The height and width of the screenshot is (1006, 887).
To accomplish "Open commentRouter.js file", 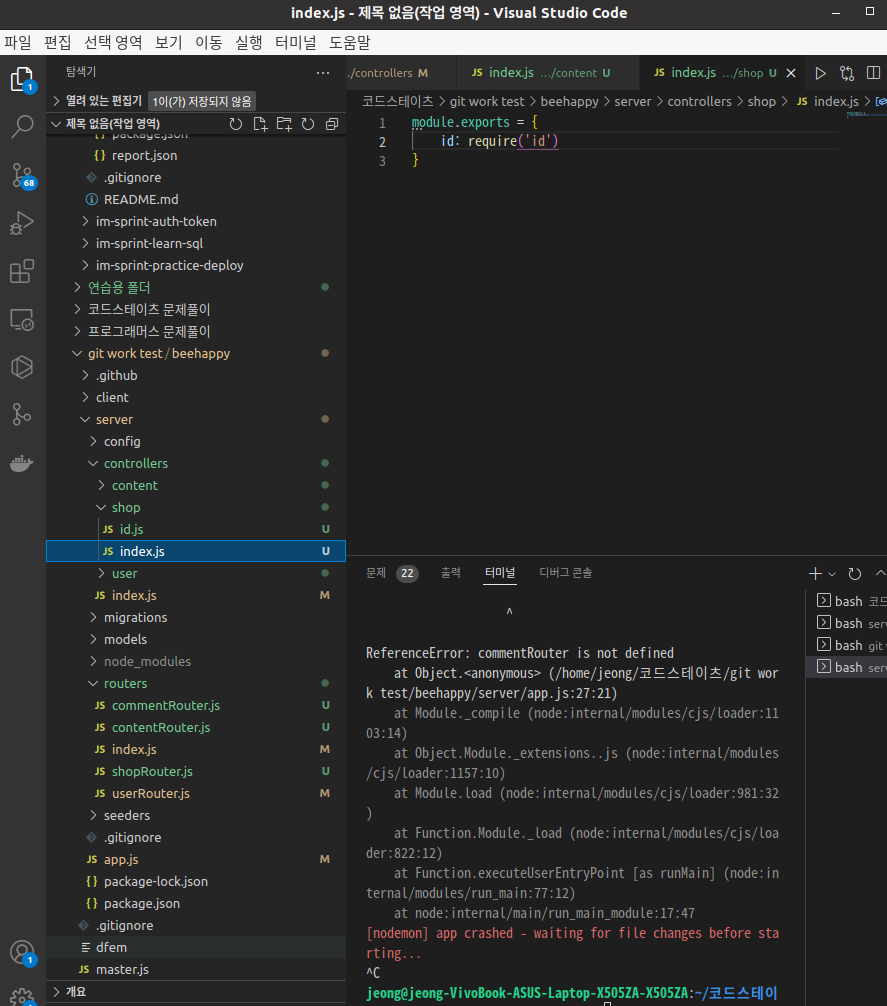I will tap(165, 706).
